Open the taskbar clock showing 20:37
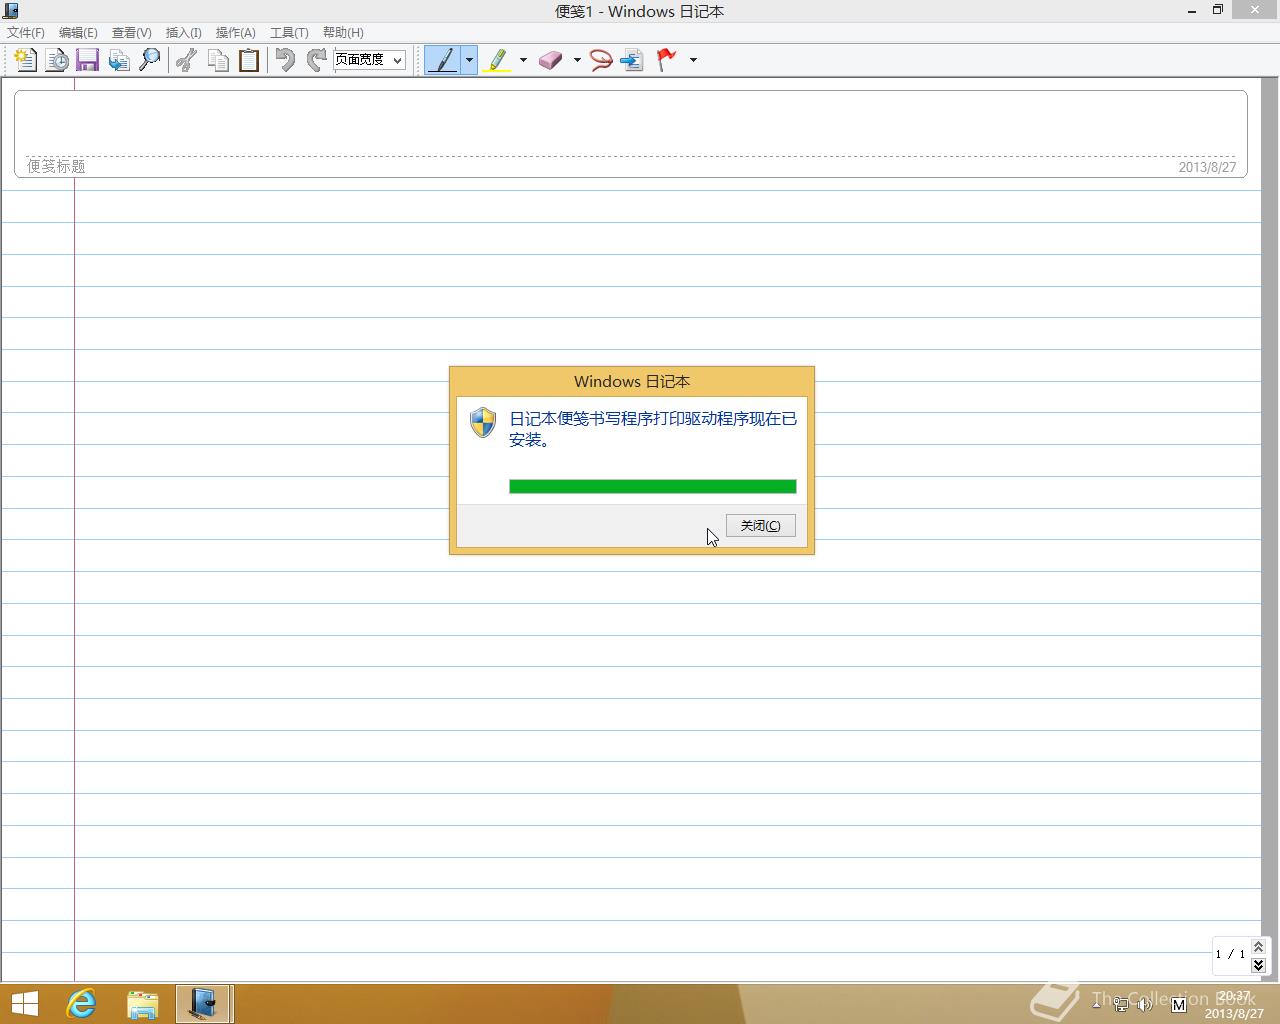Screen dimensions: 1280x1024 tap(1234, 1004)
